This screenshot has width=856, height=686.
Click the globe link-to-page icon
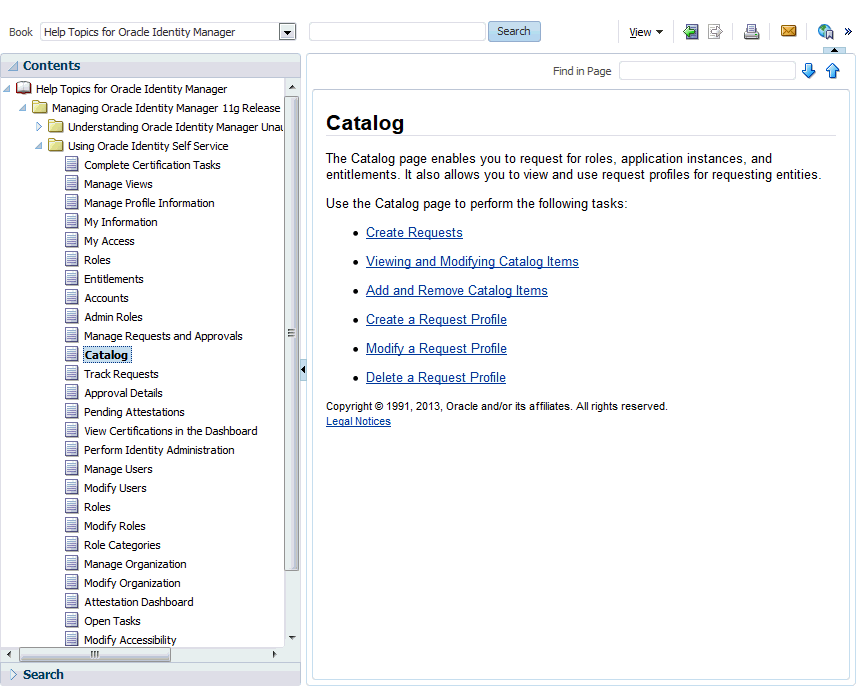[825, 32]
